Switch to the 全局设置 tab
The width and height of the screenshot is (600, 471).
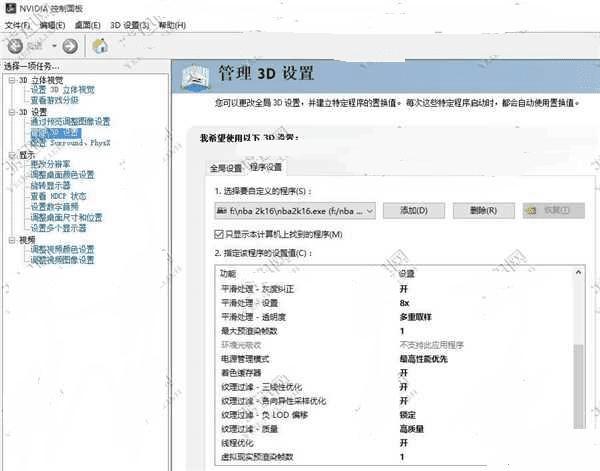pos(225,168)
